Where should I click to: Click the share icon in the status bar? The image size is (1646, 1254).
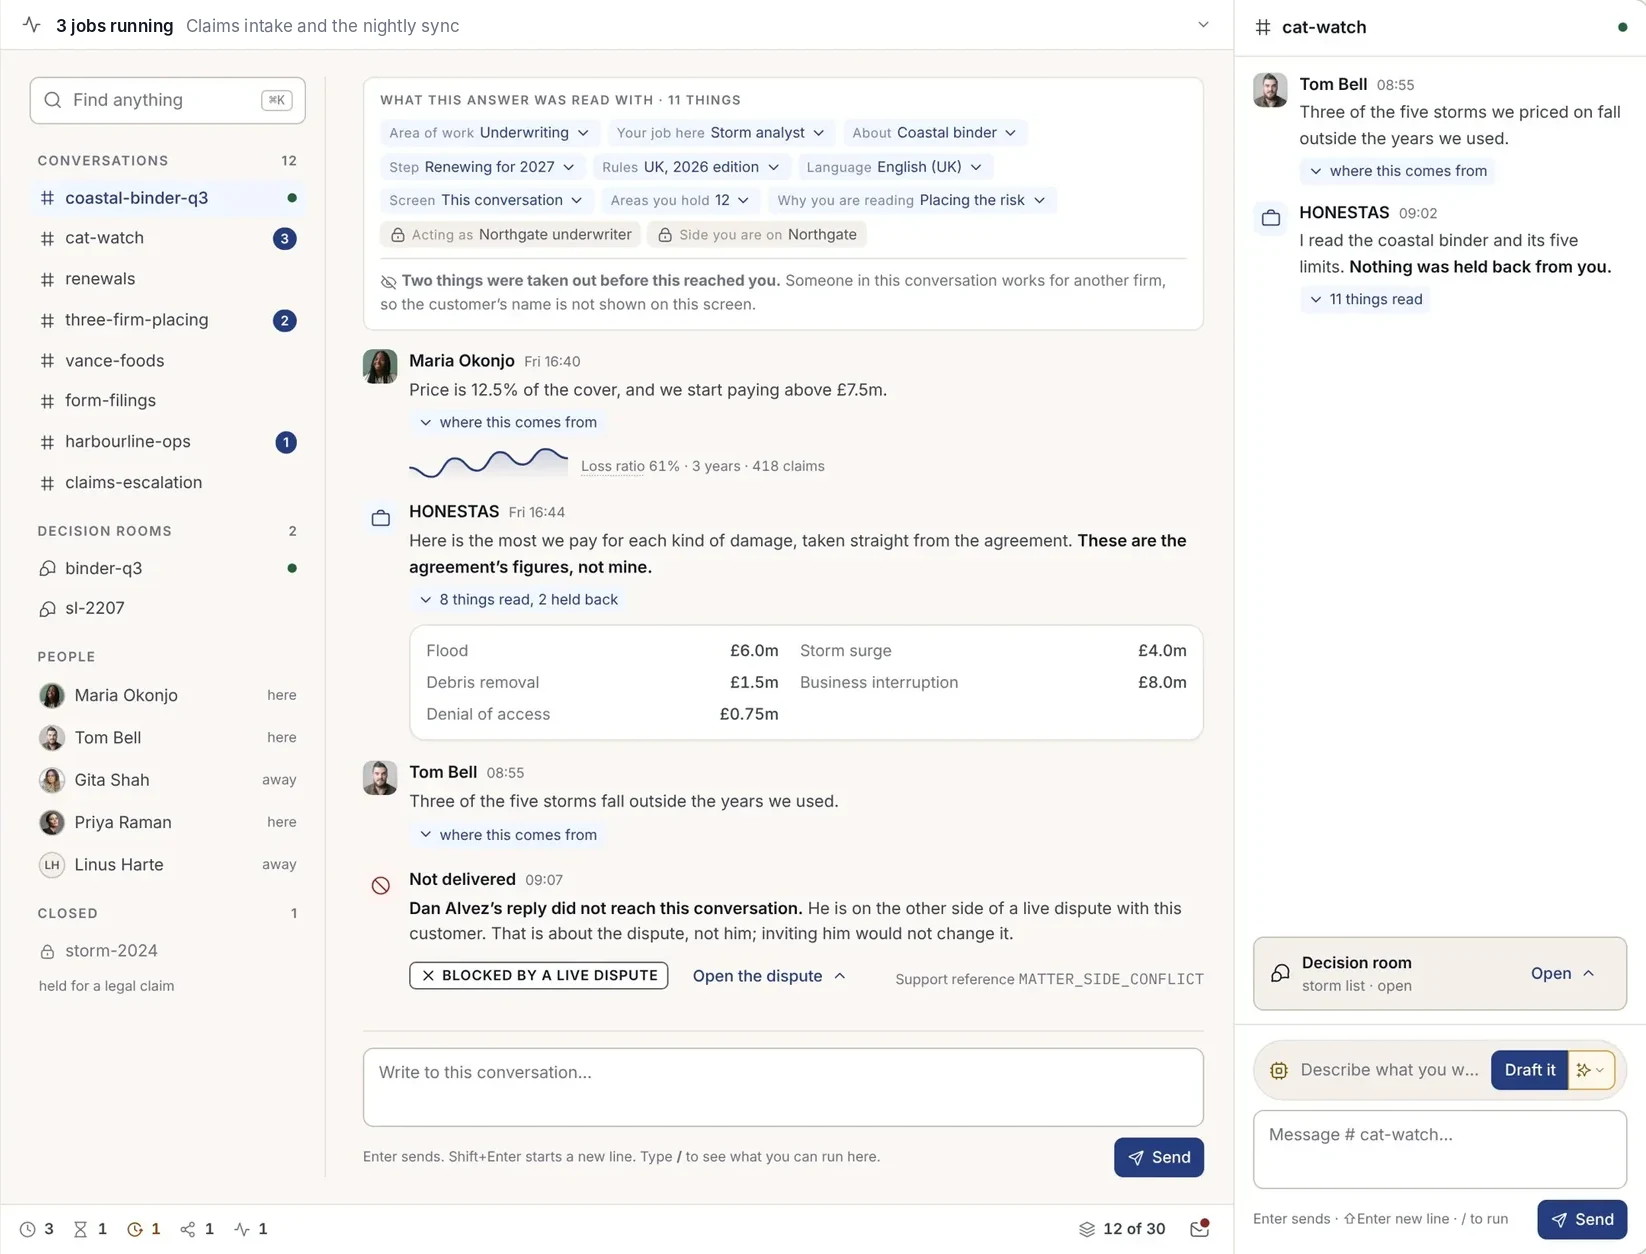point(188,1229)
